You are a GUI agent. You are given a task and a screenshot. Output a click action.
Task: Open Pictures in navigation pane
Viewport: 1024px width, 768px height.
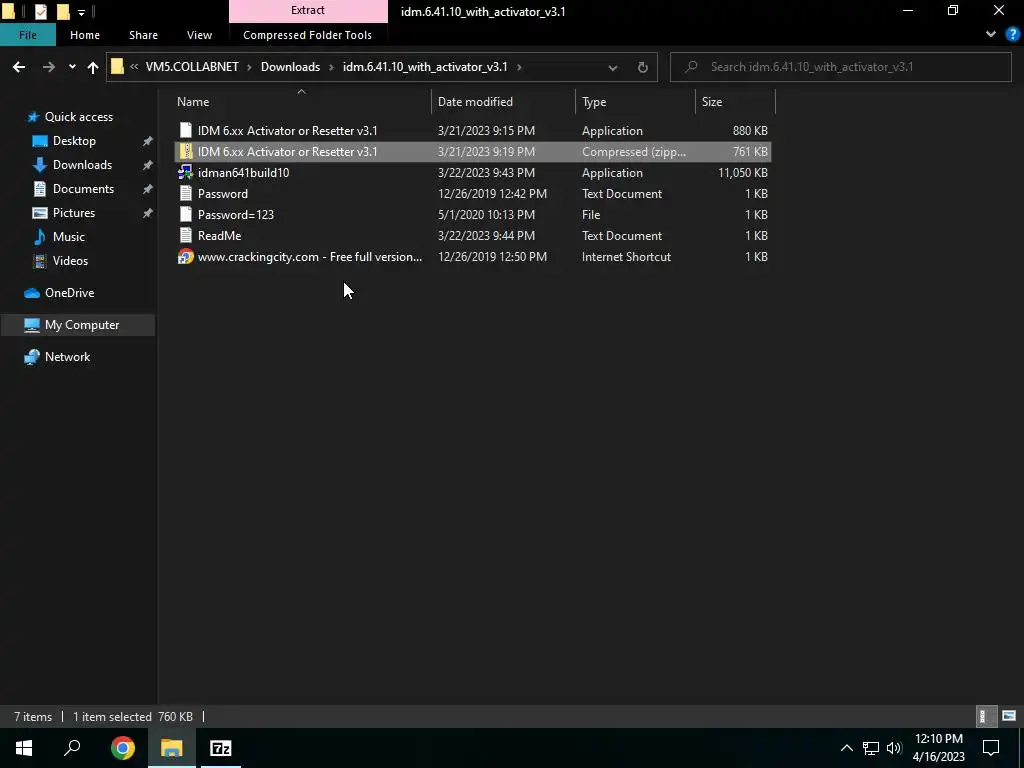tap(74, 213)
